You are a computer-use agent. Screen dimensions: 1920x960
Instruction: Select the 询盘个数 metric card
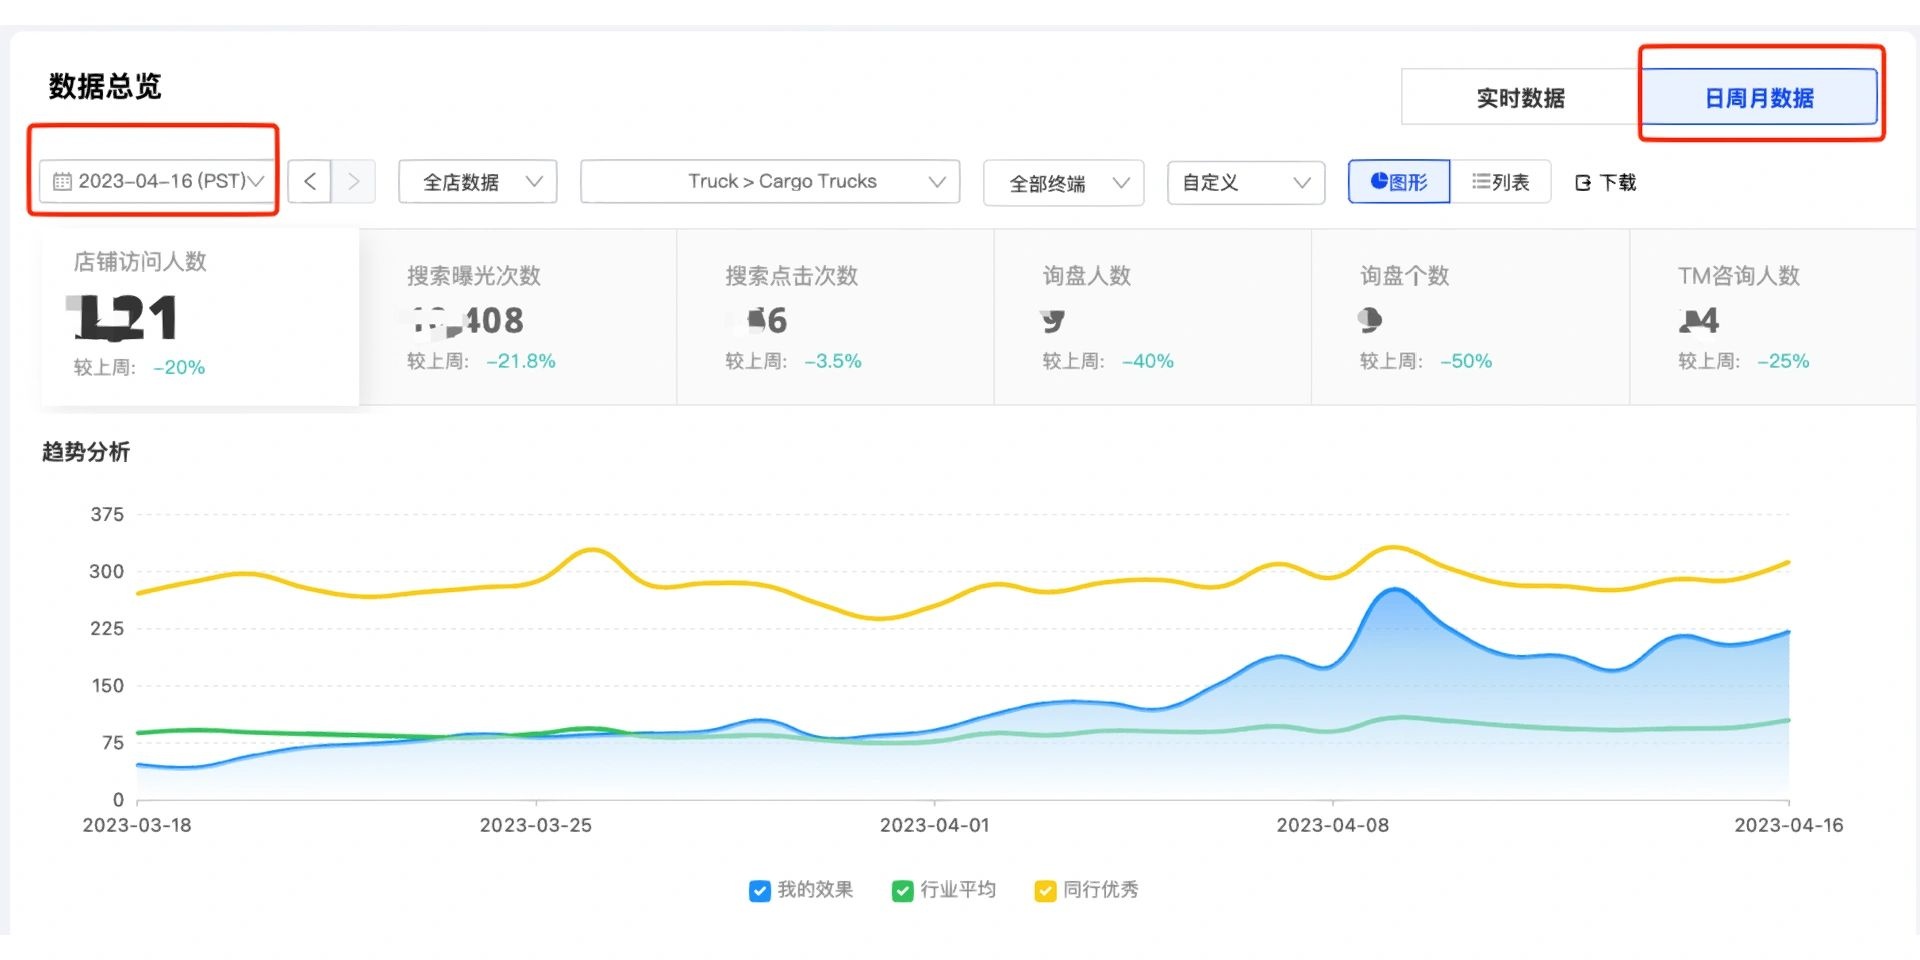tap(1471, 317)
